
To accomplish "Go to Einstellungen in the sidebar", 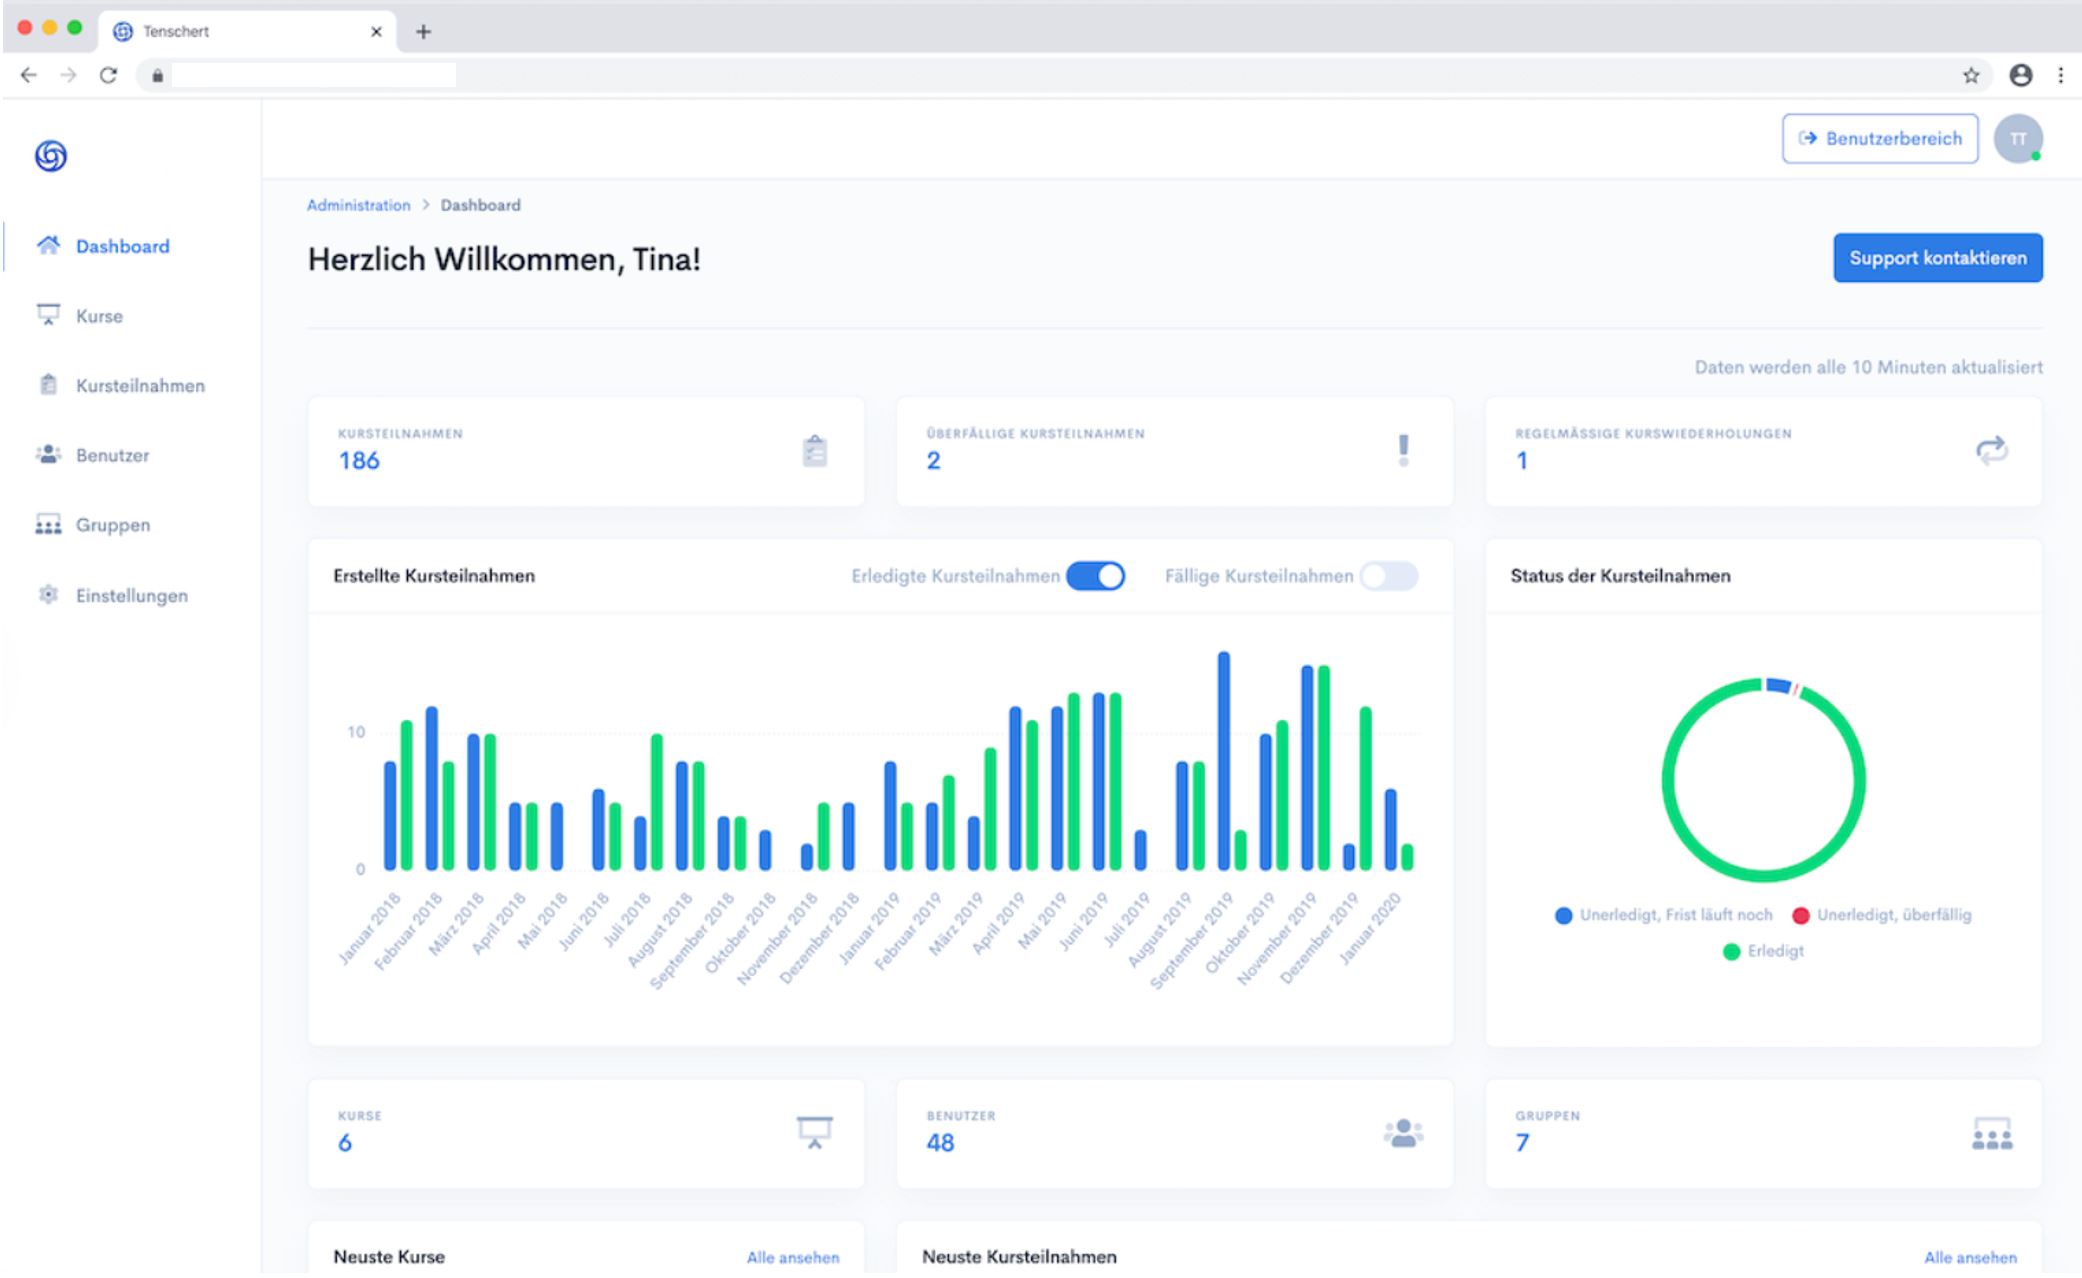I will click(131, 596).
